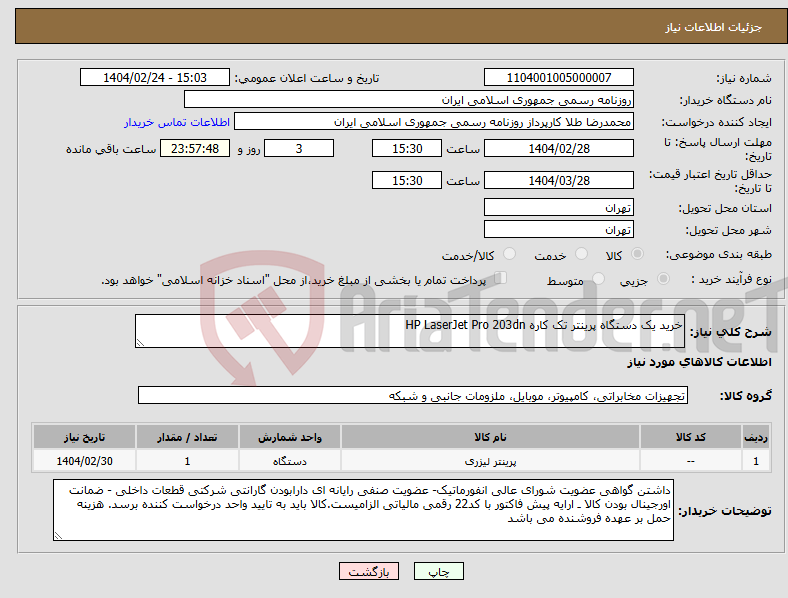Select the کالا radio button
788x598 pixels.
click(637, 254)
